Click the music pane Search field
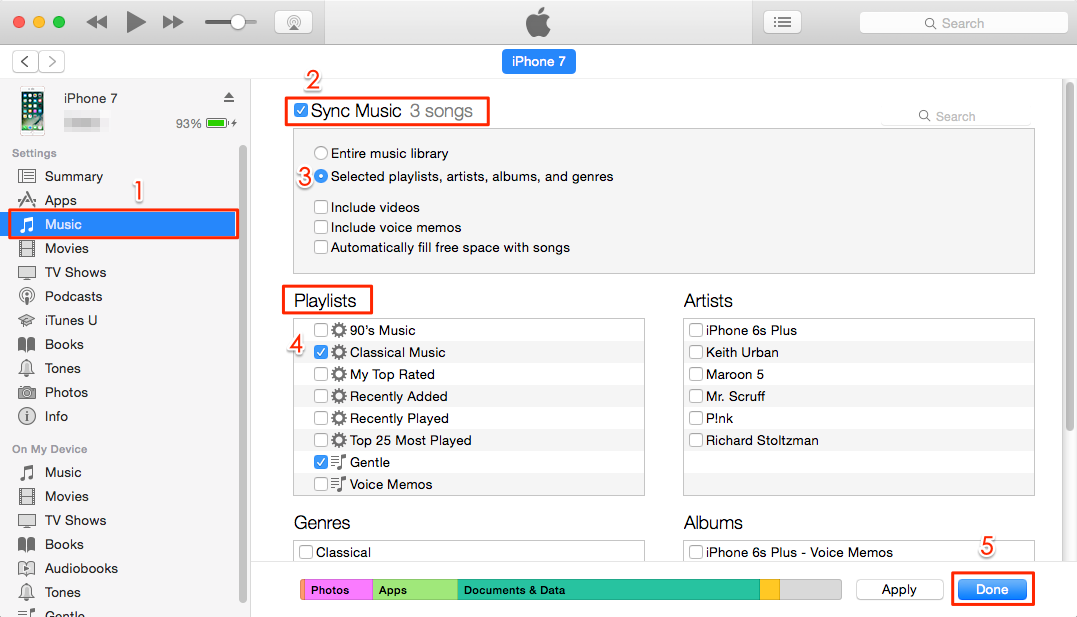Image resolution: width=1077 pixels, height=617 pixels. point(956,116)
